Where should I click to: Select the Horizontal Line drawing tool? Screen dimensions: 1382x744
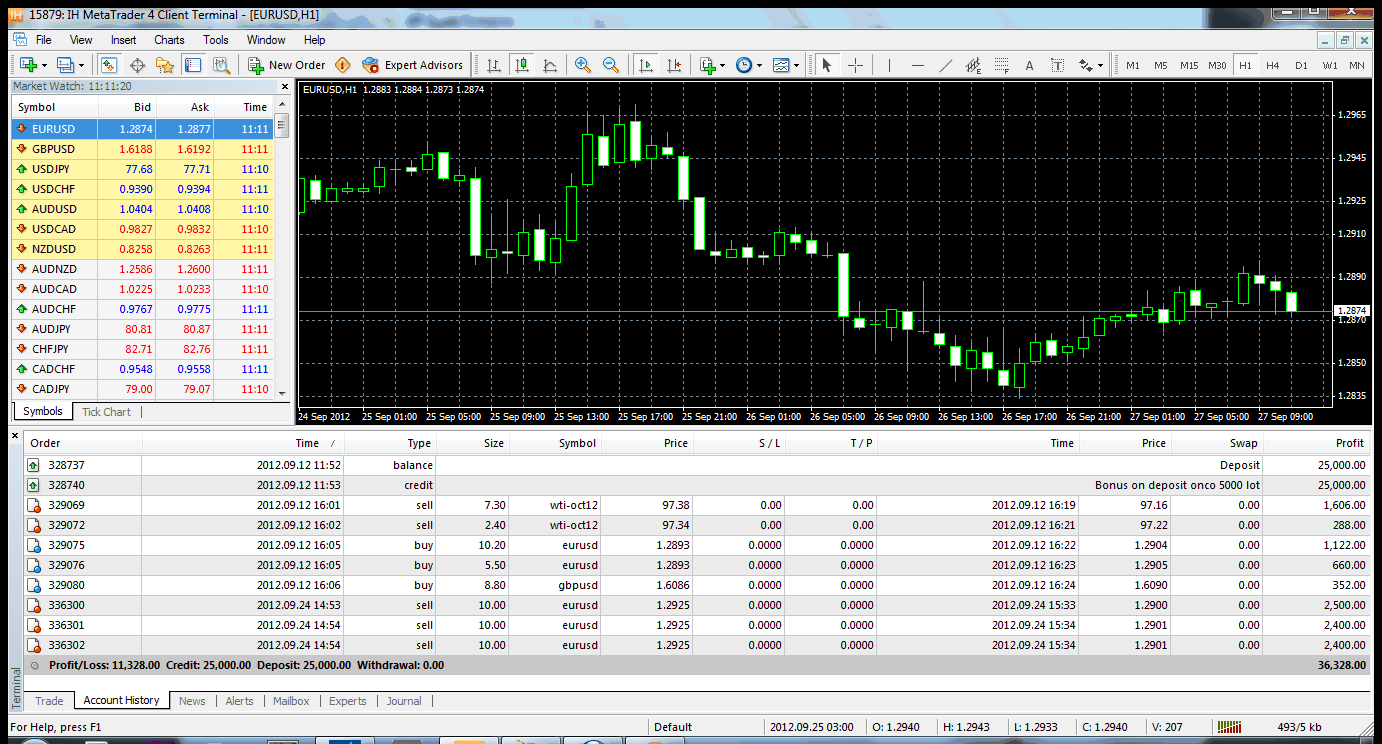[917, 65]
